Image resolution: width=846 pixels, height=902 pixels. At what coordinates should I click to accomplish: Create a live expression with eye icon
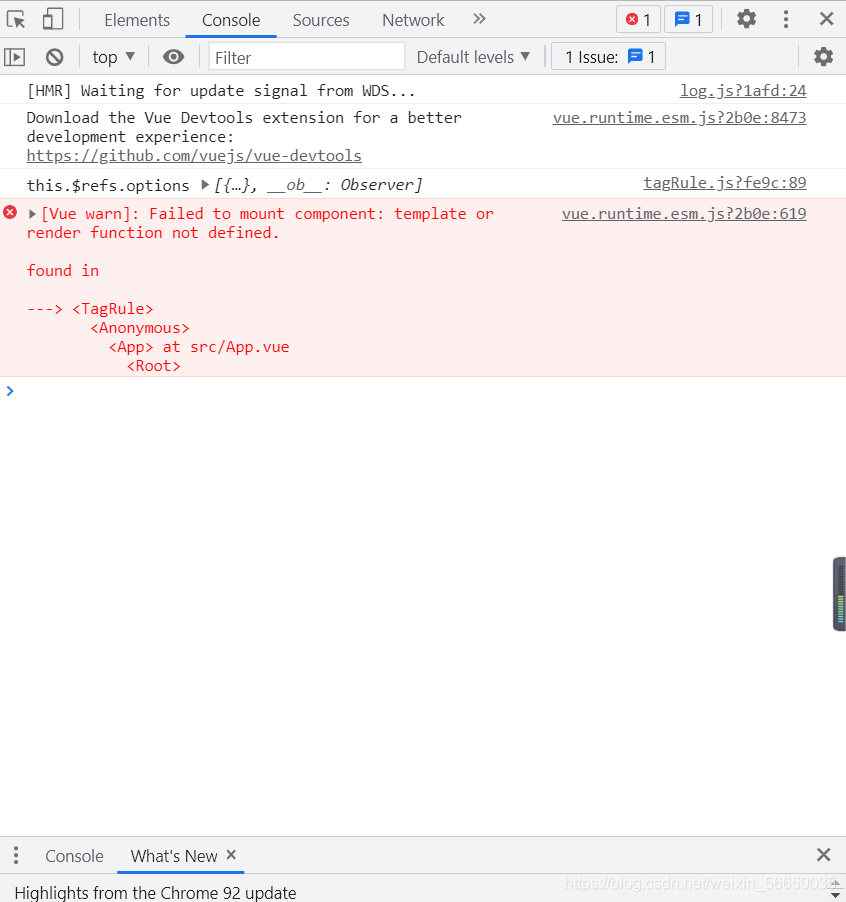(x=174, y=57)
